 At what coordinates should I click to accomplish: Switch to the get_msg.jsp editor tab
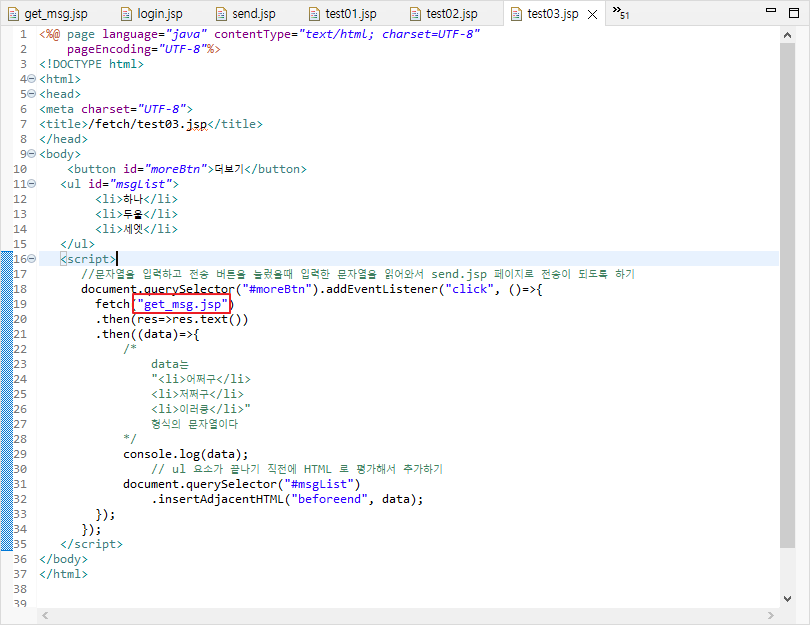pyautogui.click(x=48, y=14)
